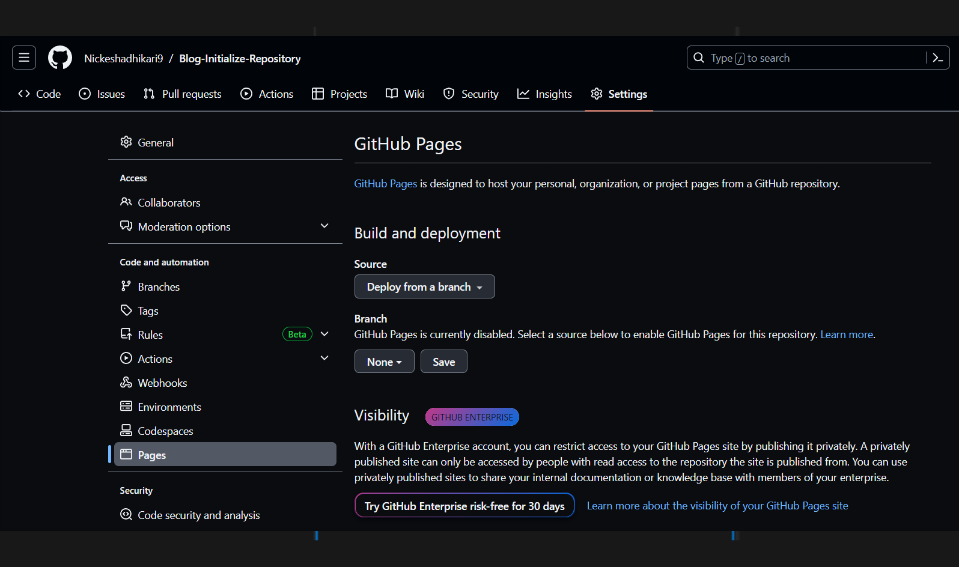Click the tag icon beside Tags
This screenshot has height=567, width=959.
pos(126,310)
